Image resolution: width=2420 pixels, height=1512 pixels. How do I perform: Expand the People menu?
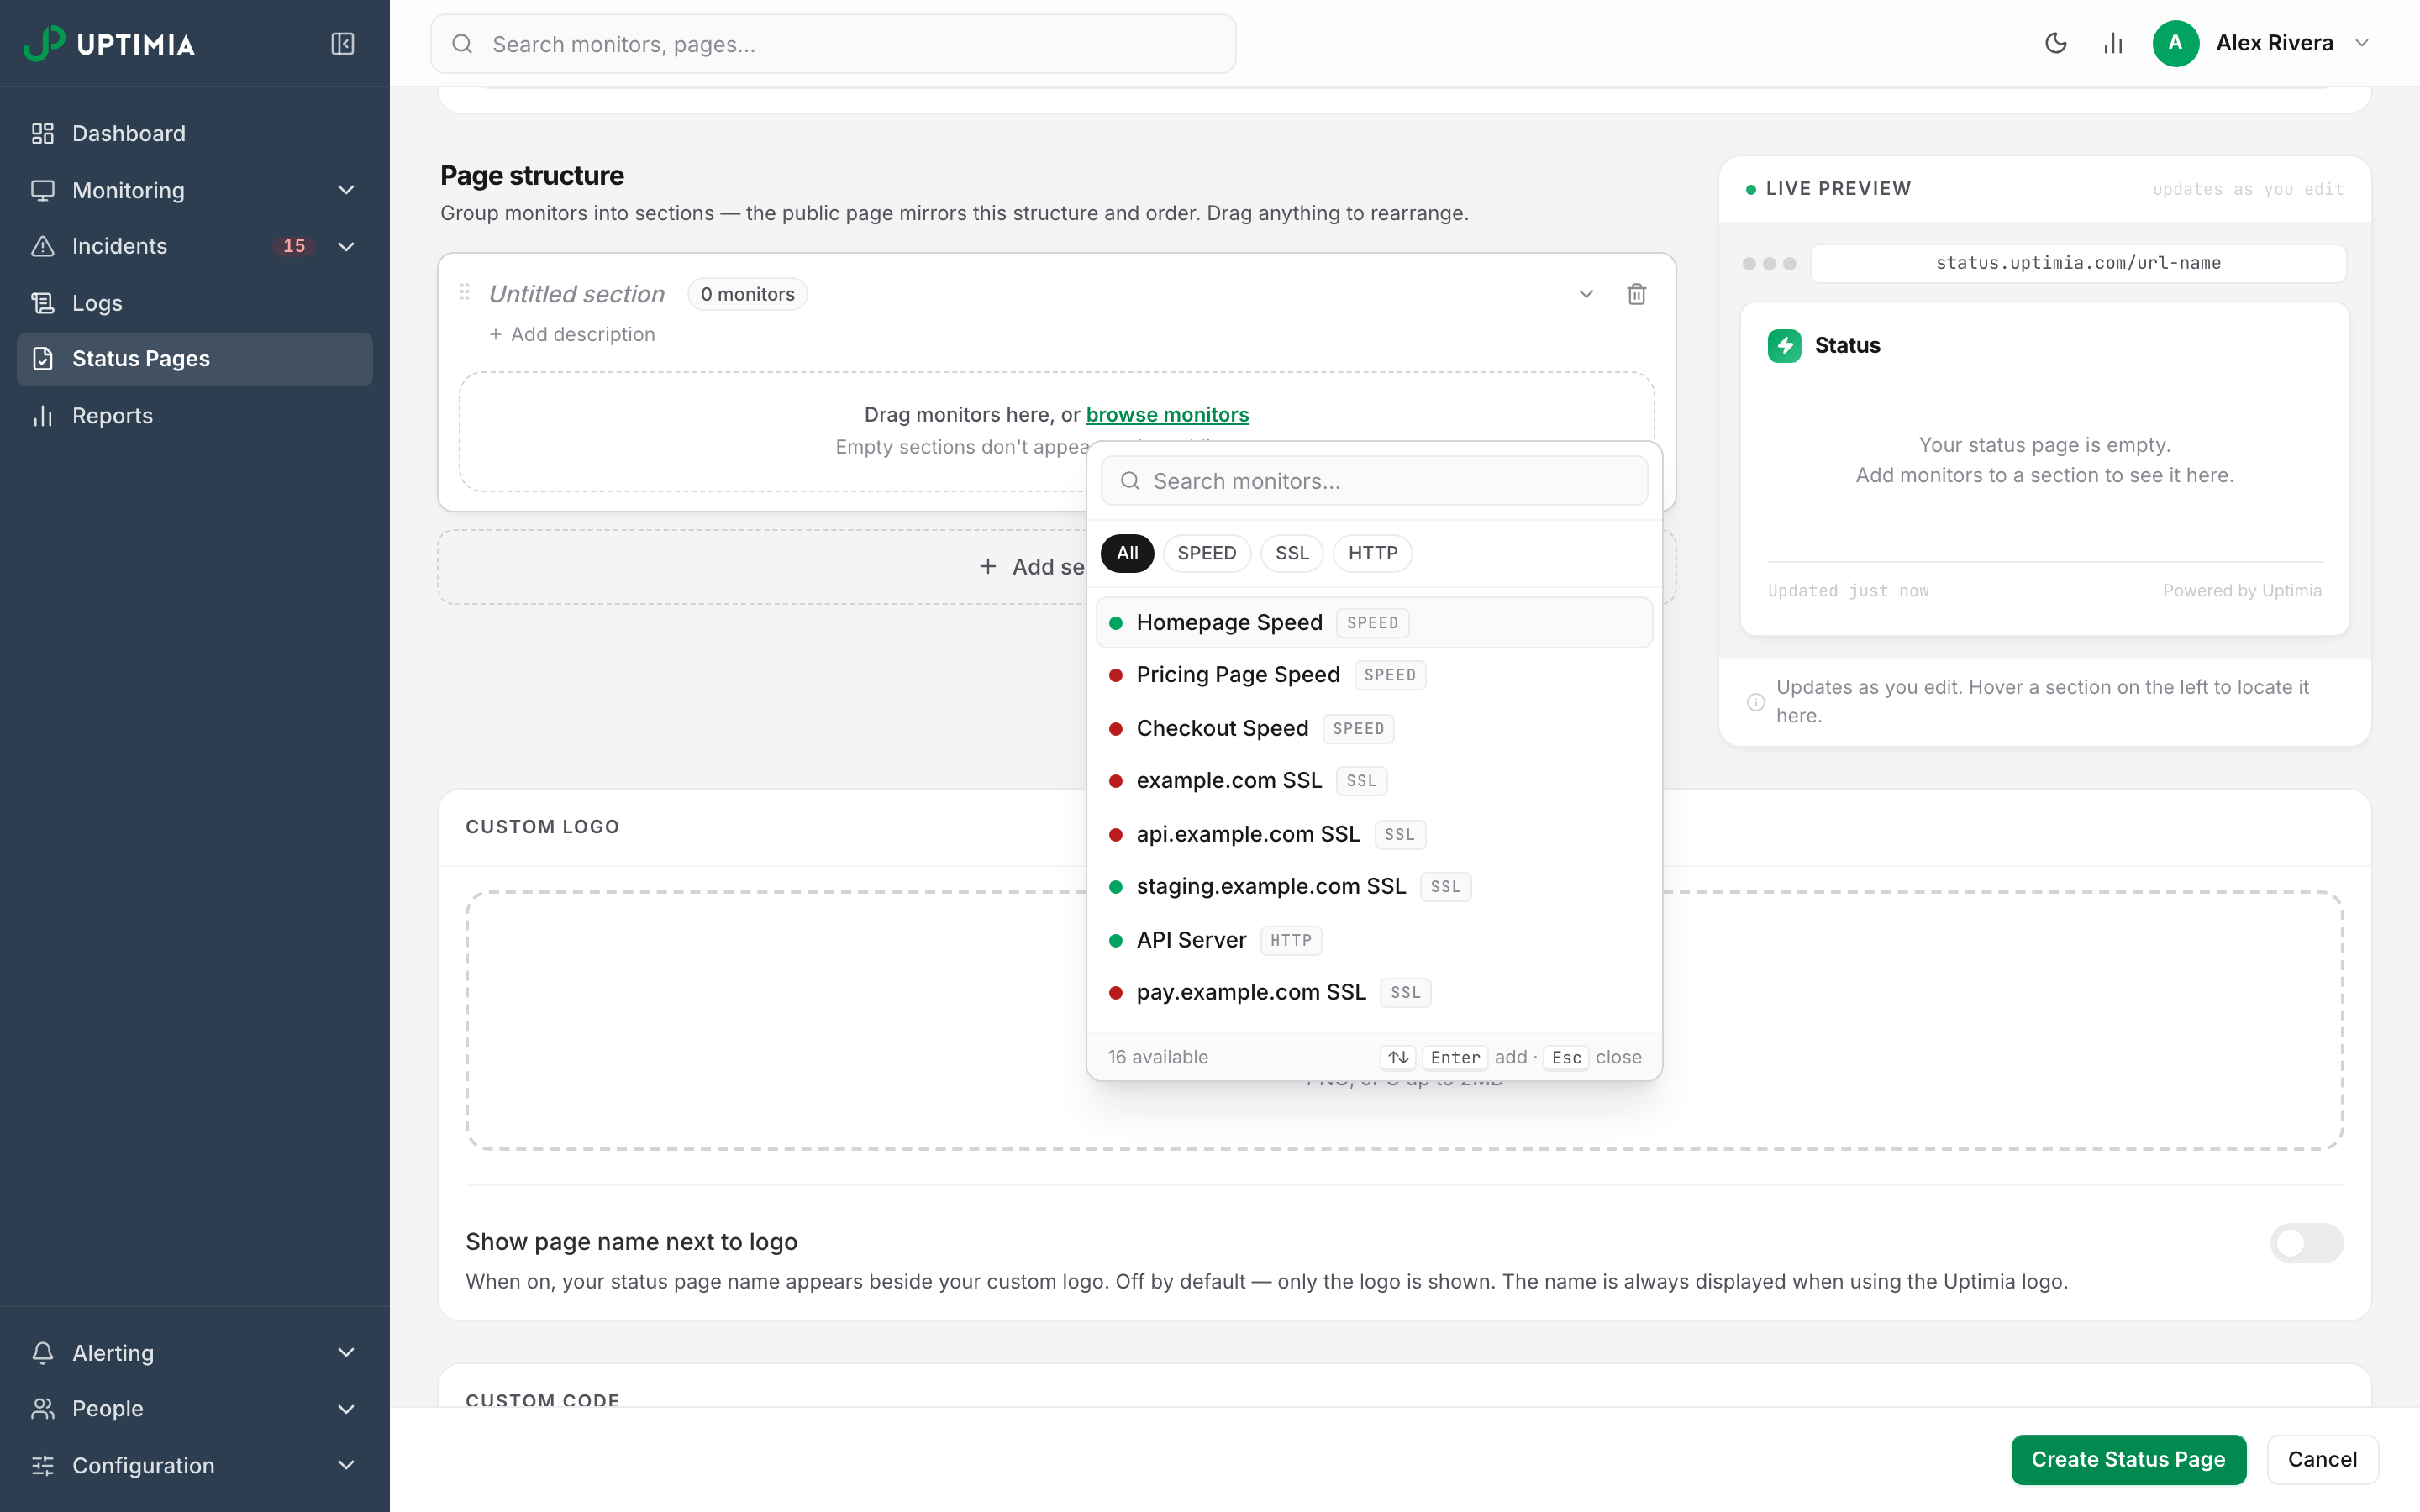click(195, 1408)
